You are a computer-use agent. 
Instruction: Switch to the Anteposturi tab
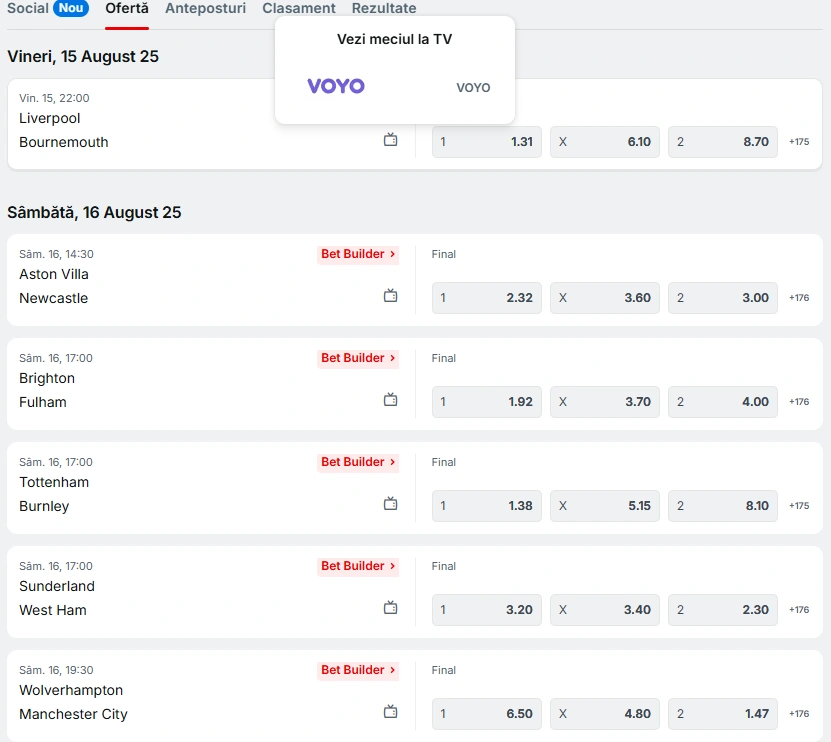tap(206, 8)
